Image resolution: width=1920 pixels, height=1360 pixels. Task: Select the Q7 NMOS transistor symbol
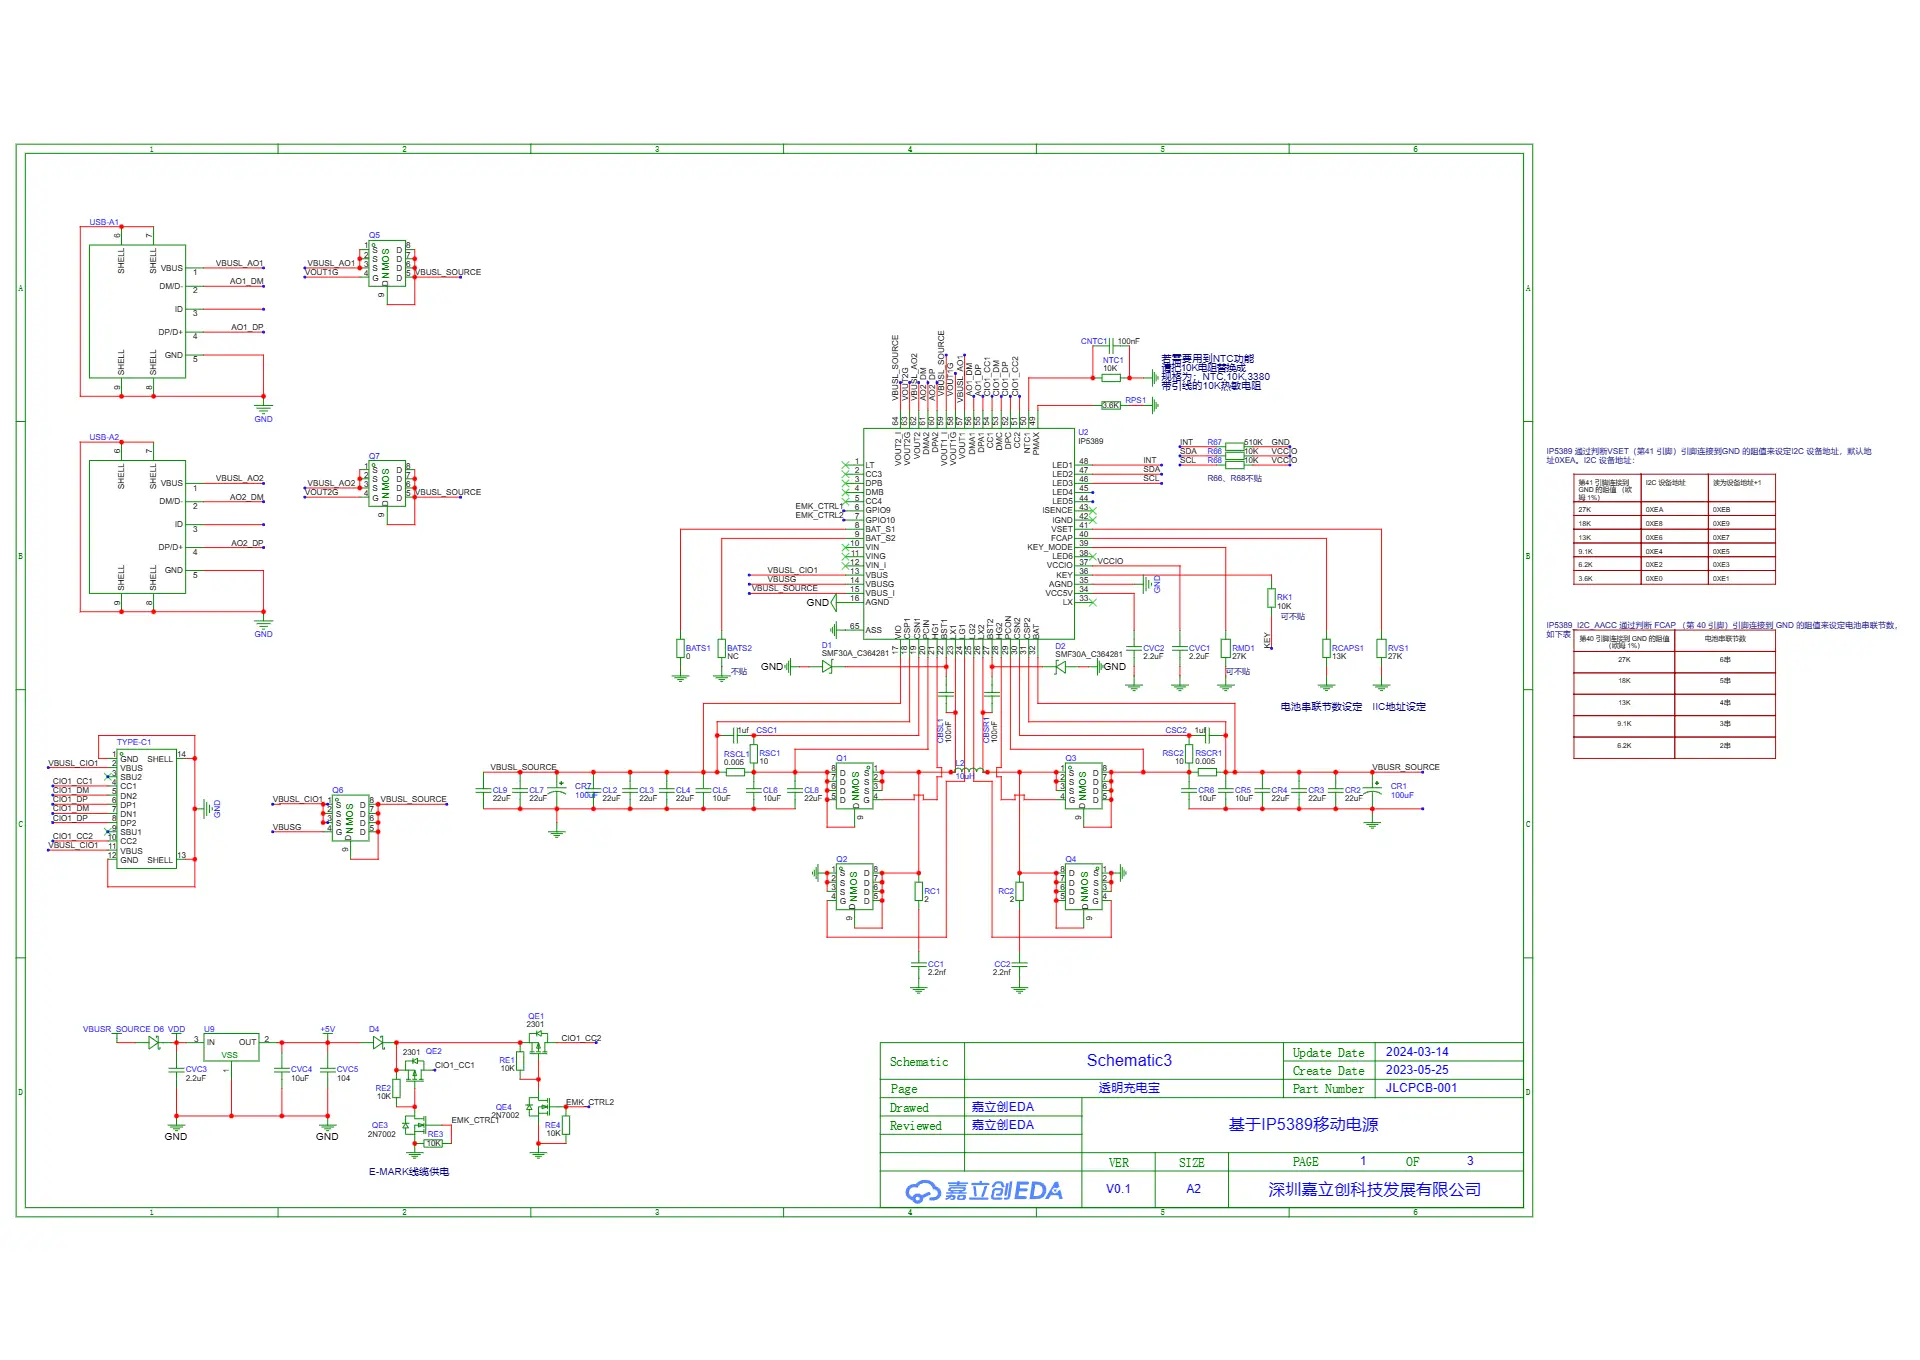coord(386,484)
